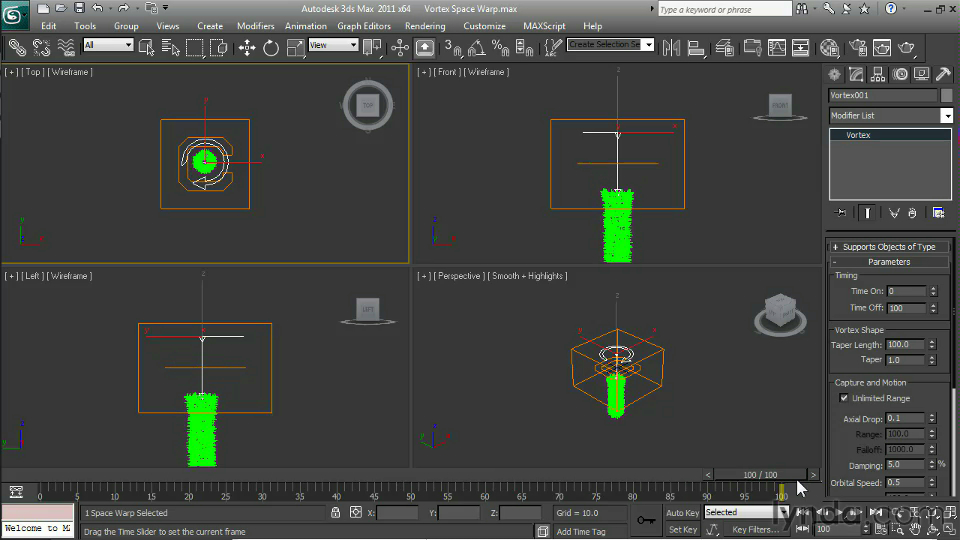Toggle Percent Snap
Screen dimensions: 960x540
click(500, 47)
